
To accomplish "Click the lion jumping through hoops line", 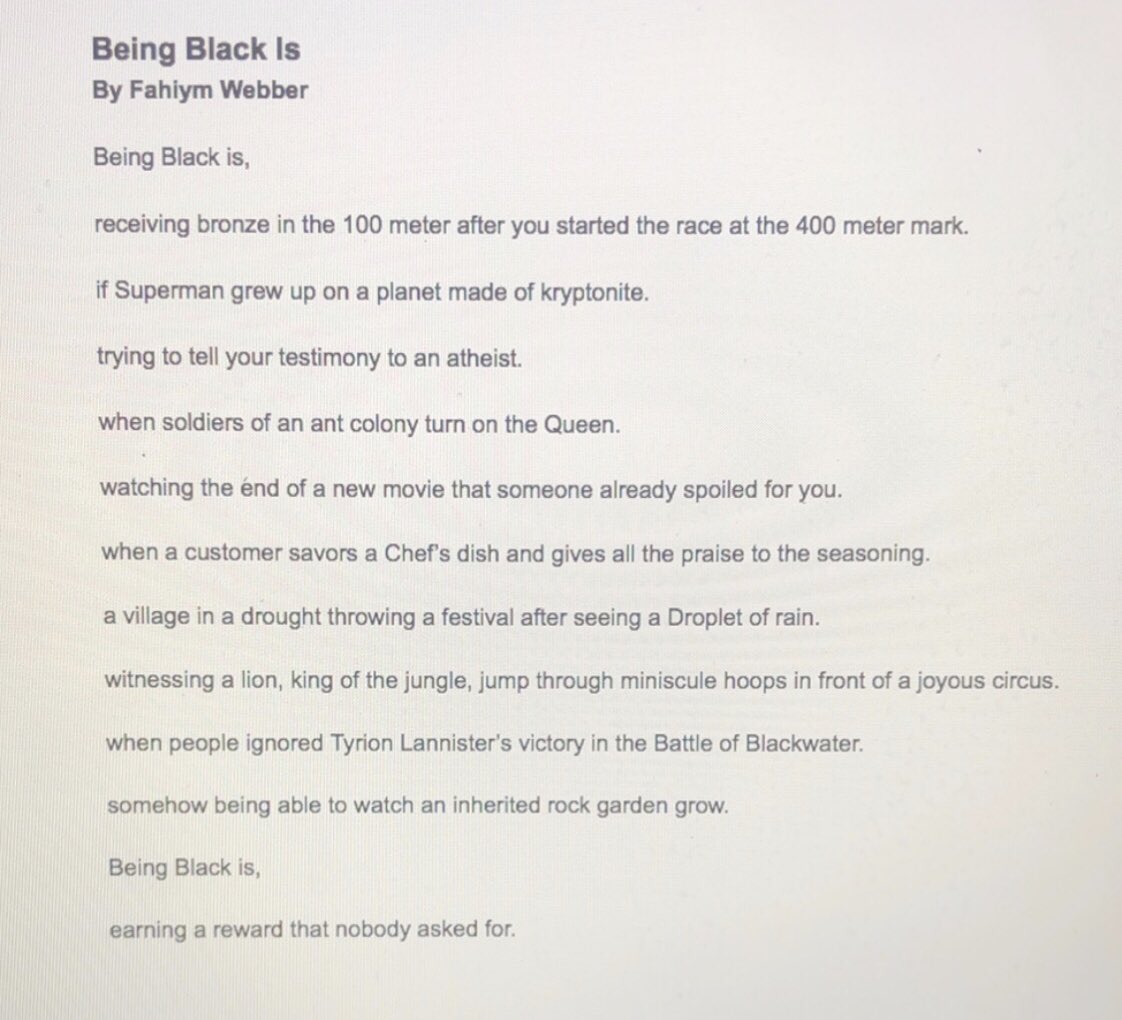I will click(581, 680).
